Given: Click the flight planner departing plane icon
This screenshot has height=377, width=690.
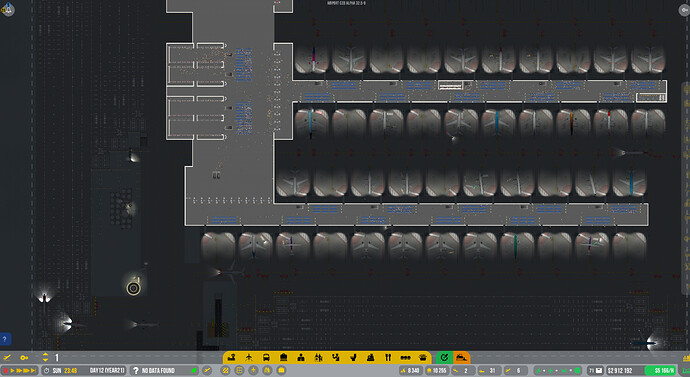Looking at the screenshot, I should [7, 358].
